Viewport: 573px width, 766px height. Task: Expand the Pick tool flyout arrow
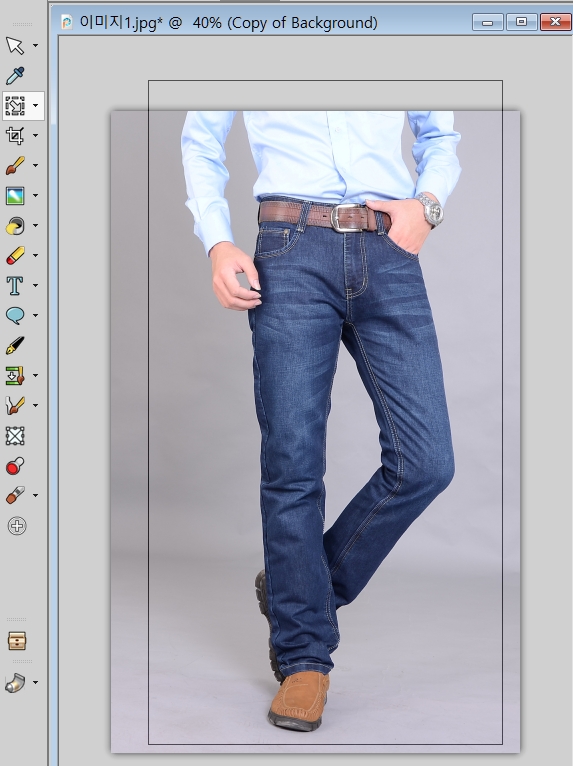36,45
